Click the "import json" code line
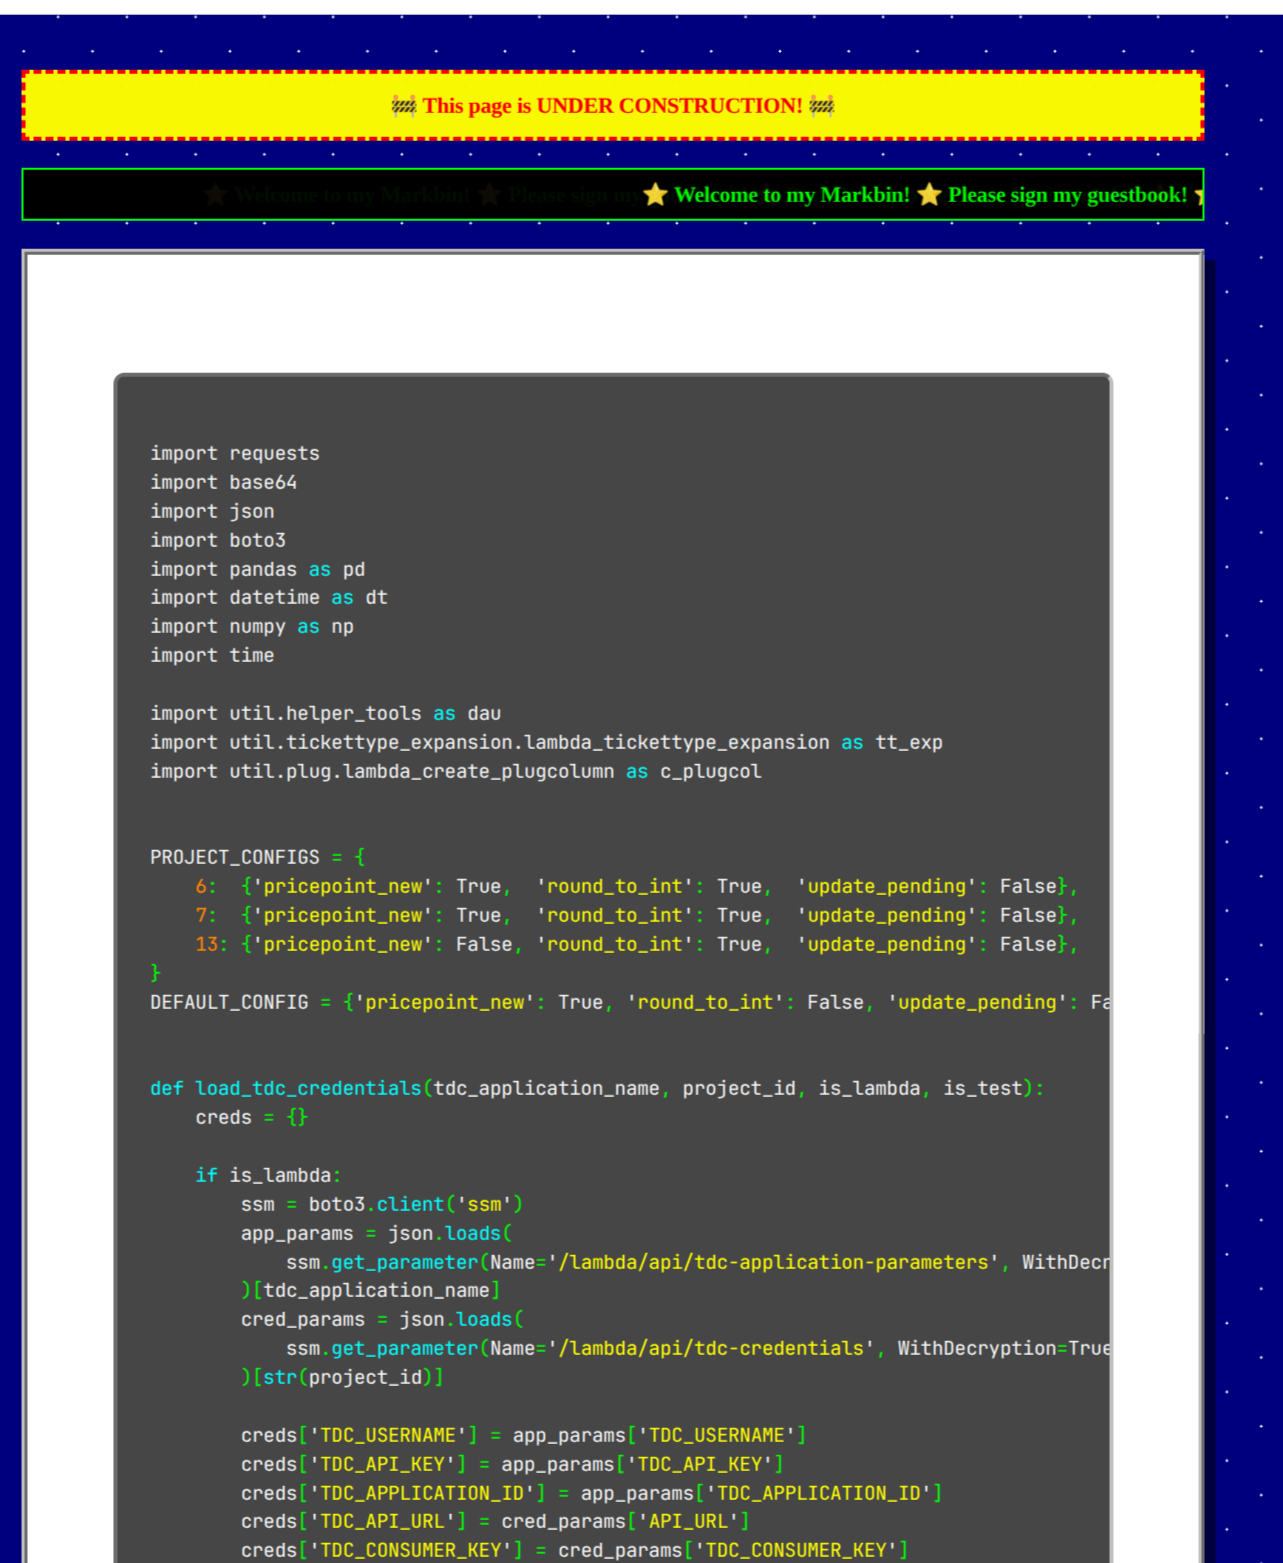The height and width of the screenshot is (1563, 1283). pyautogui.click(x=212, y=511)
